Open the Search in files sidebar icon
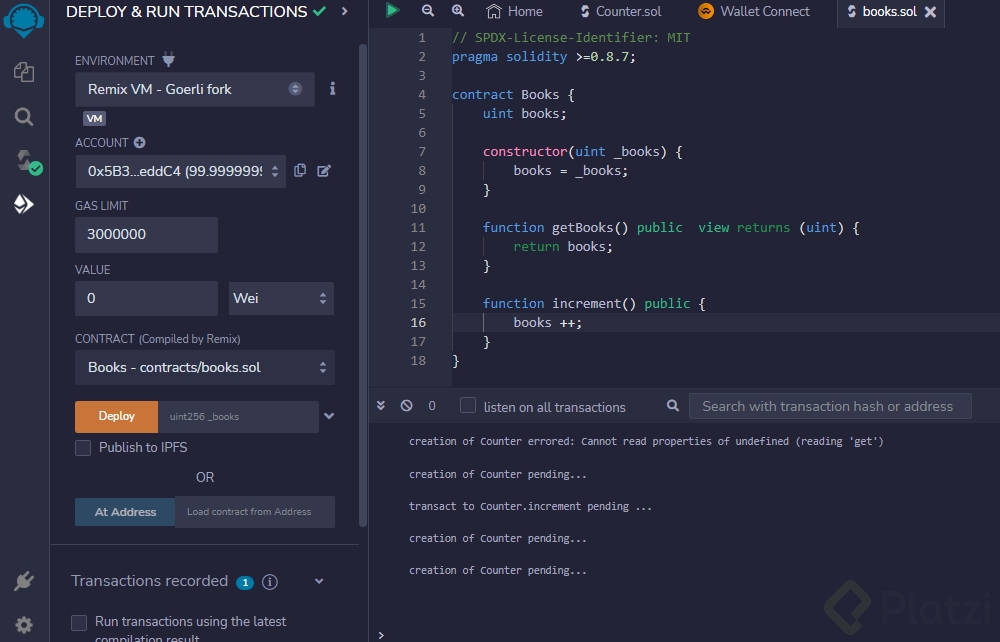 [24, 117]
